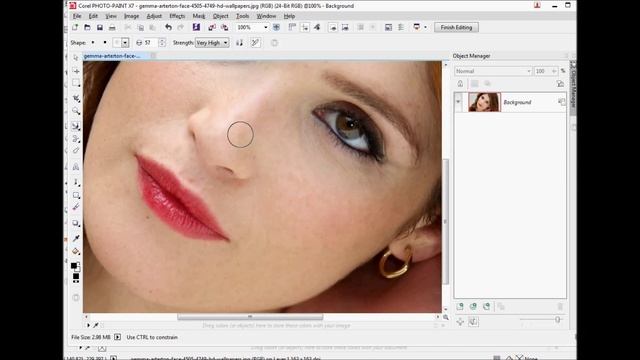Viewport: 640px width, 360px height.
Task: Select the Fill bucket tool
Action: tap(76, 251)
